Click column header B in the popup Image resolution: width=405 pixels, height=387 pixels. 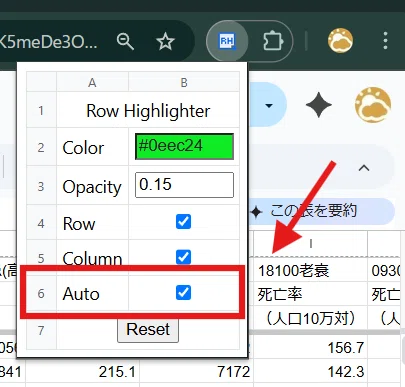pyautogui.click(x=184, y=83)
